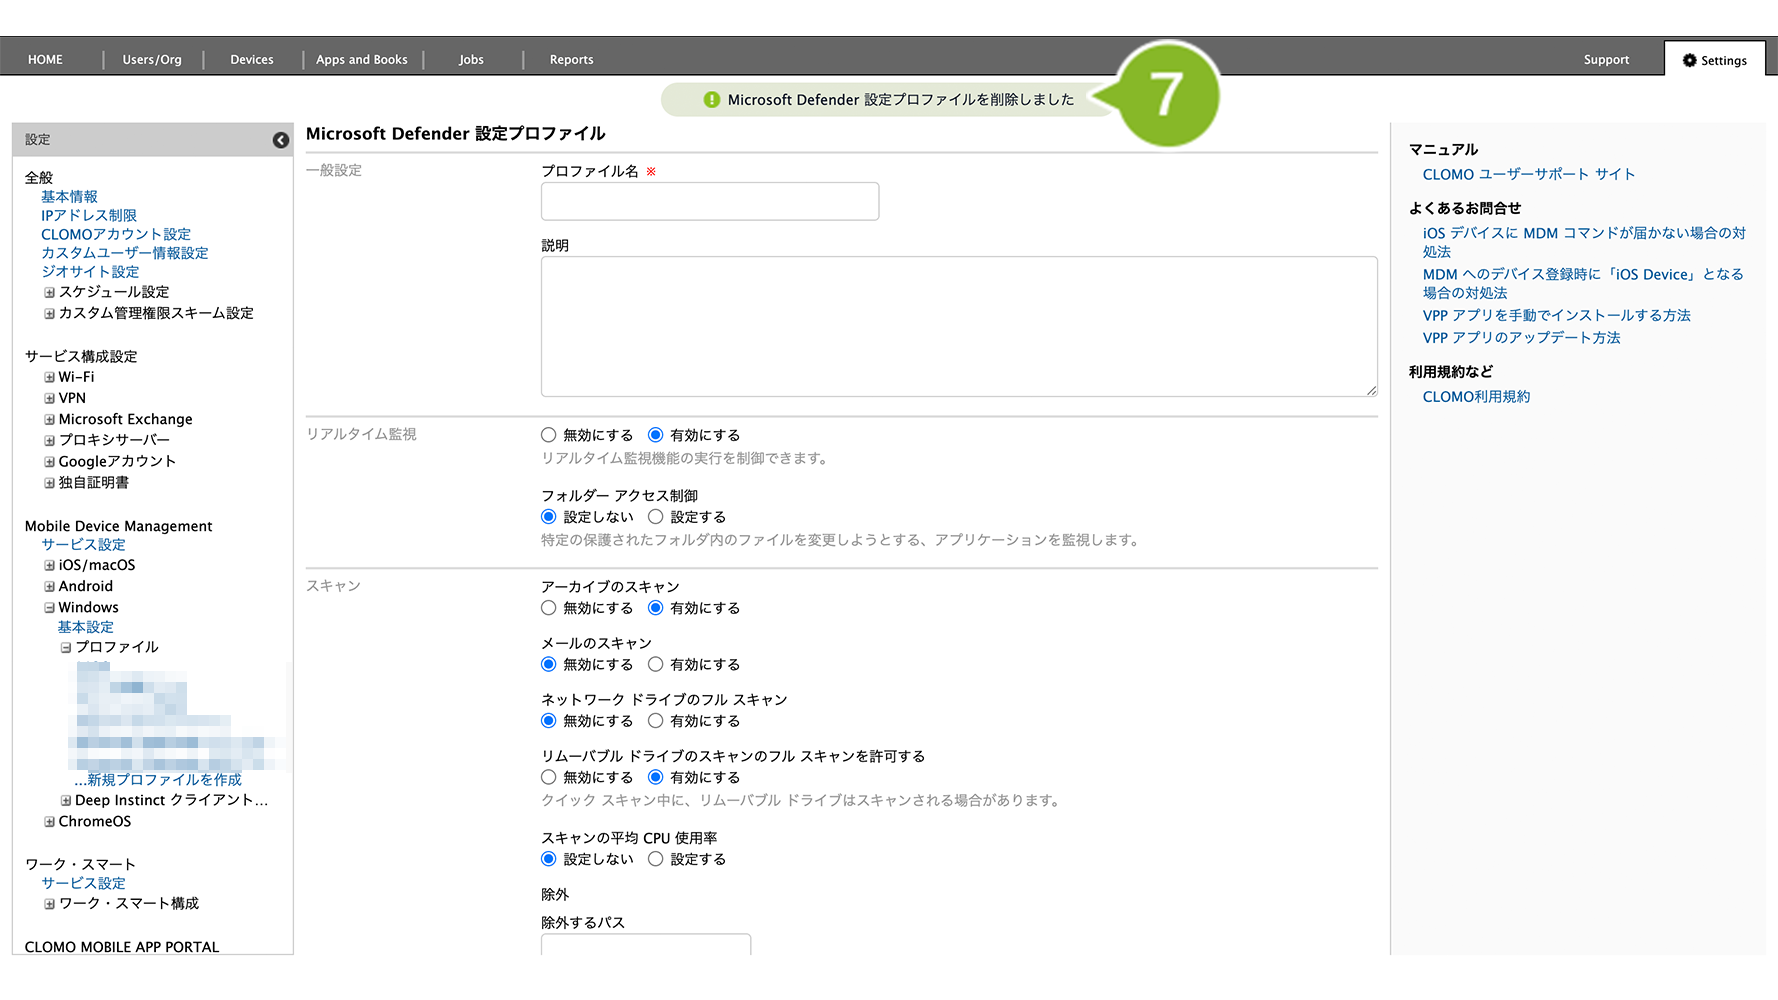Open the Reports menu tab
This screenshot has height=1000, width=1778.
click(571, 60)
